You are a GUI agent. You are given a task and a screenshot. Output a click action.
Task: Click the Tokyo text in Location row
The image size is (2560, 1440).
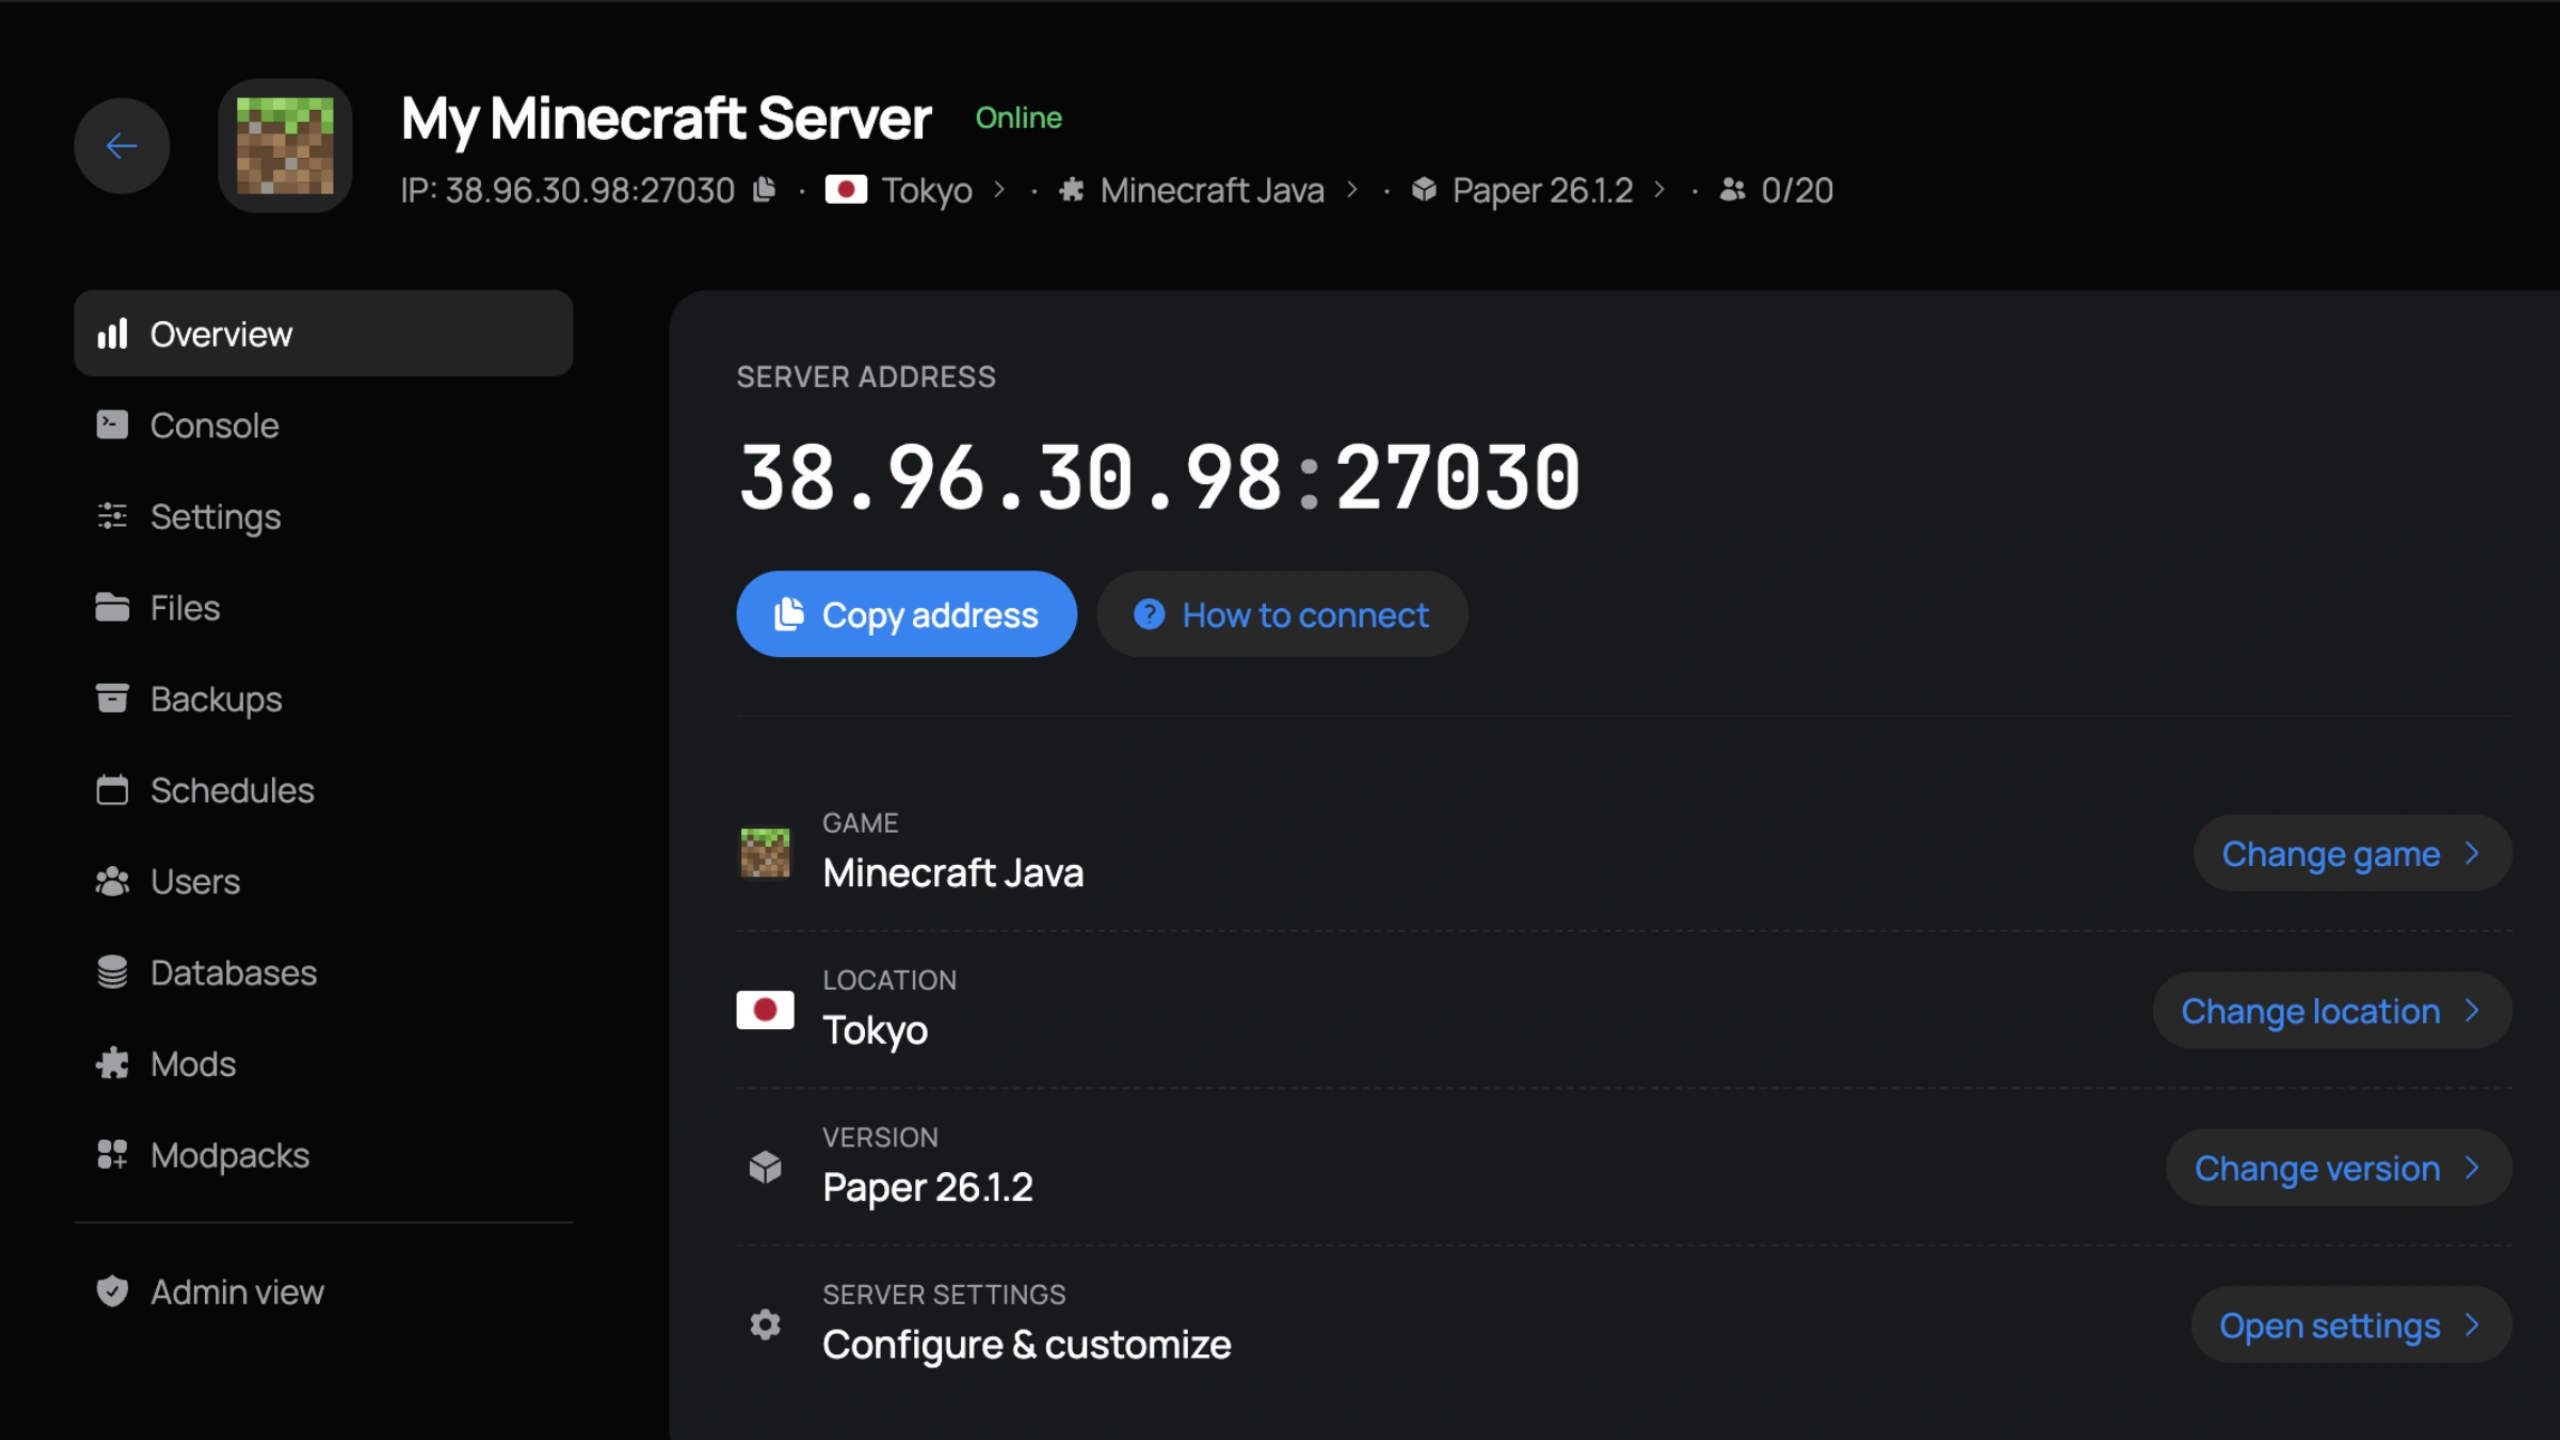tap(875, 1030)
